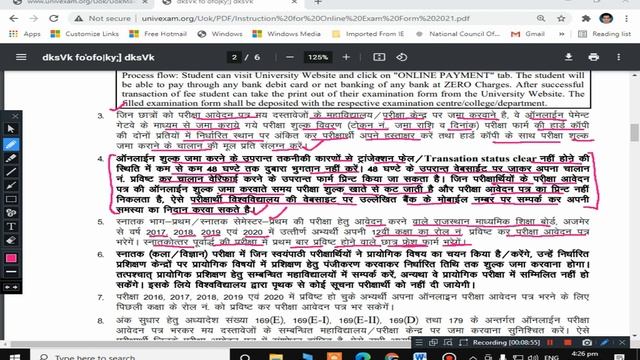Open the Windows Media bookmark

click(287, 34)
